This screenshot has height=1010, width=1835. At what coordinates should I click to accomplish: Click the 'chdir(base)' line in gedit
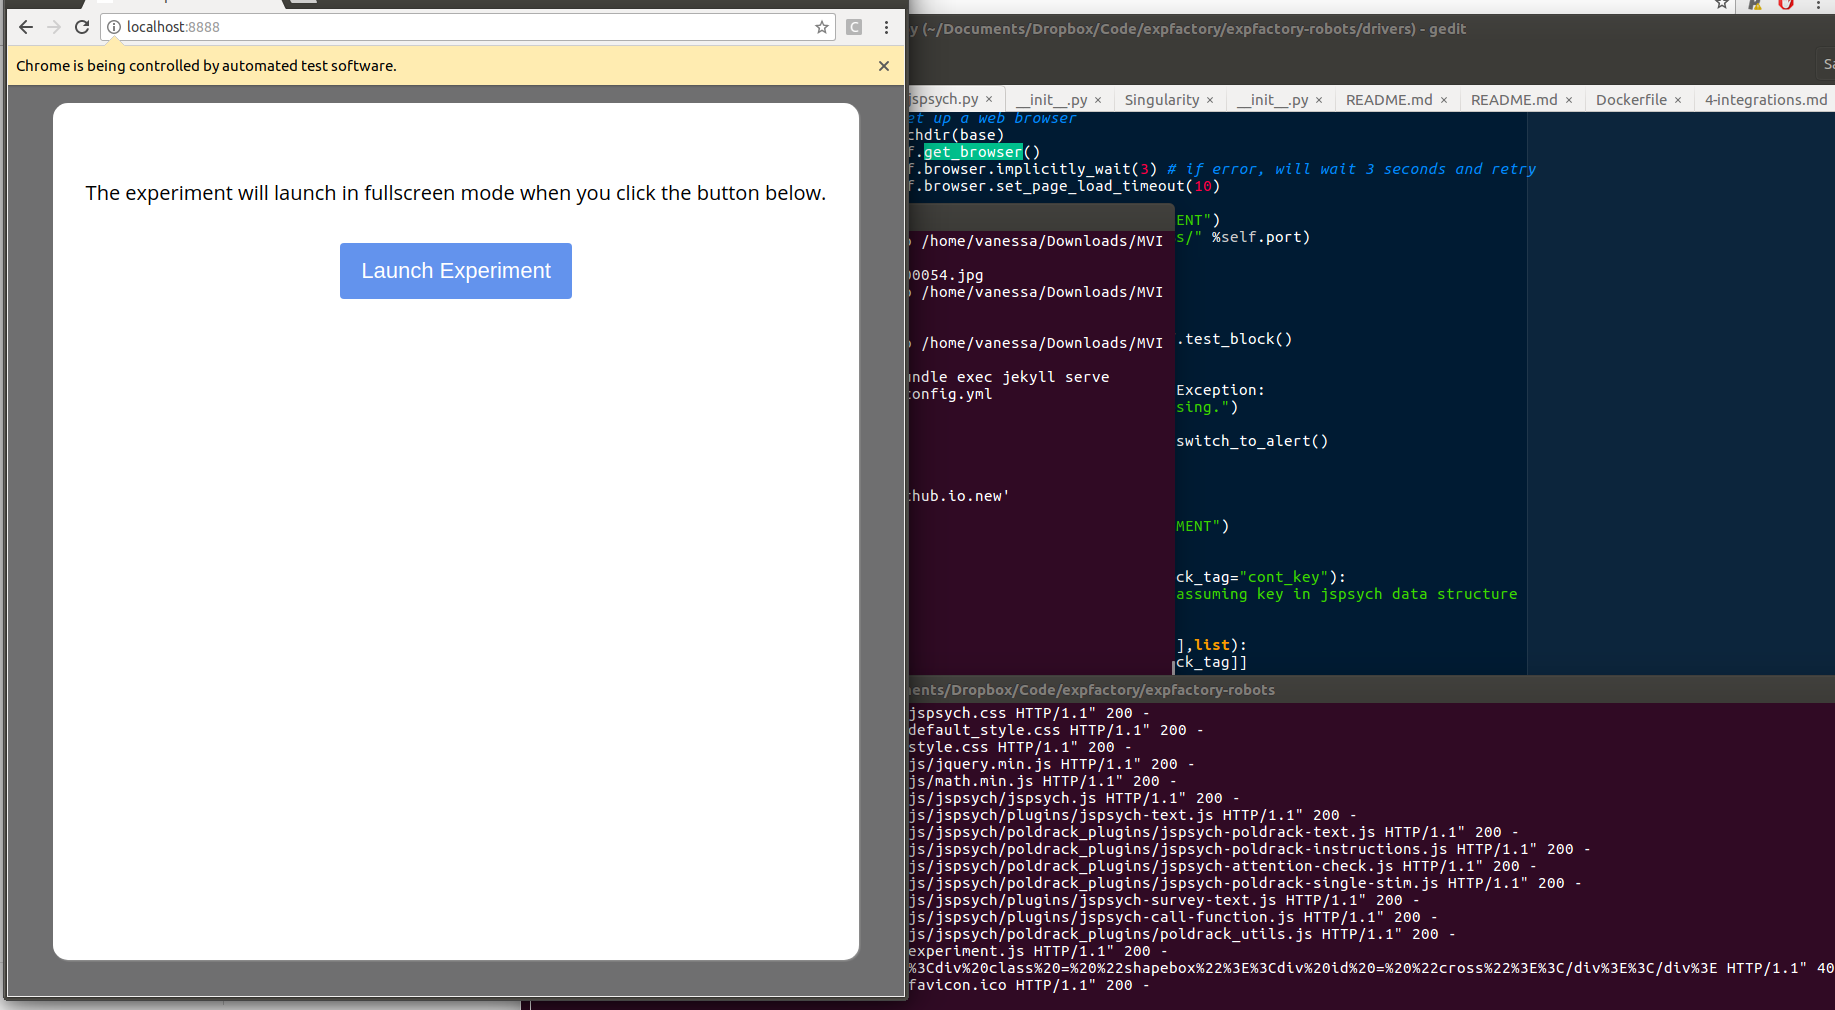click(x=957, y=135)
